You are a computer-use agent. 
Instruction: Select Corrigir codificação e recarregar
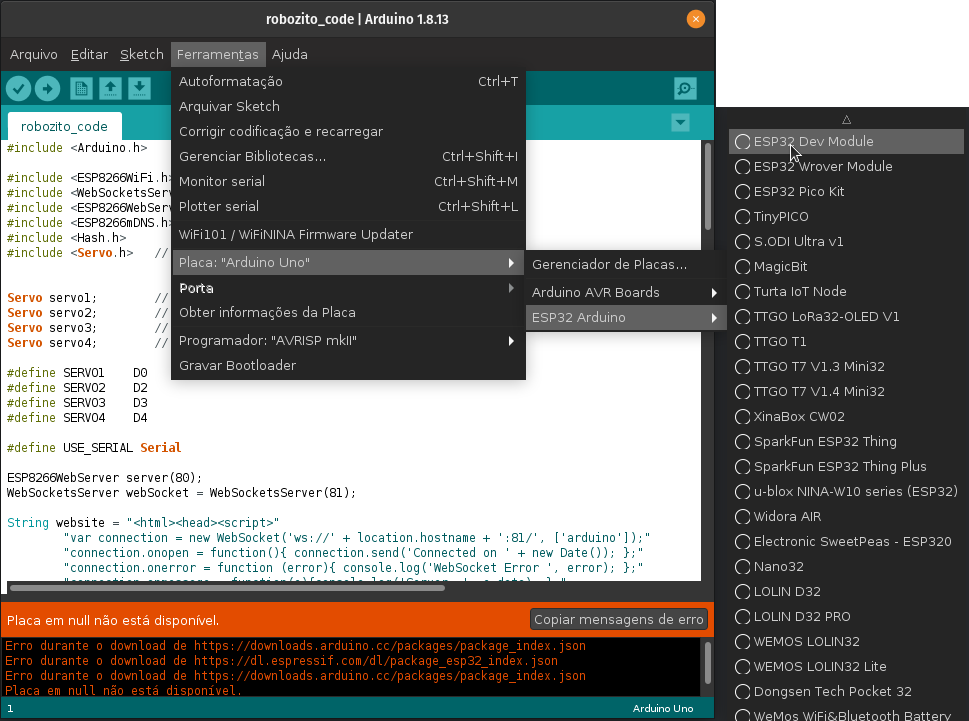(x=348, y=132)
